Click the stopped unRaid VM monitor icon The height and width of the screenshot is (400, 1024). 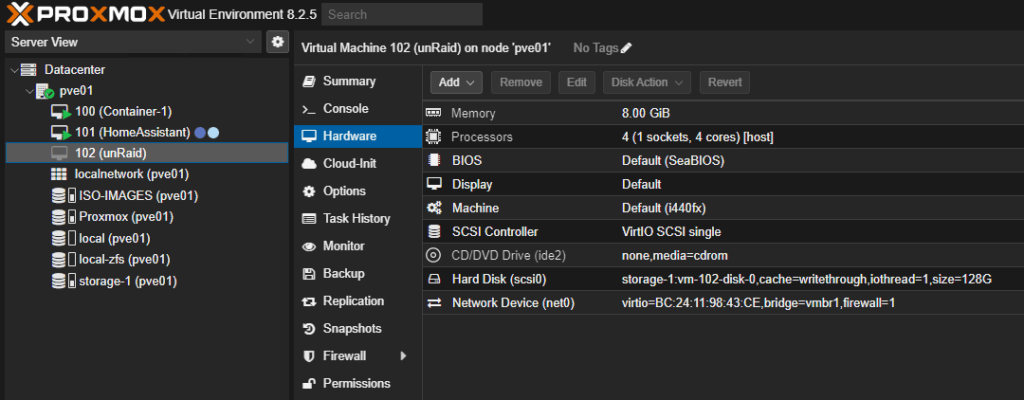59,153
